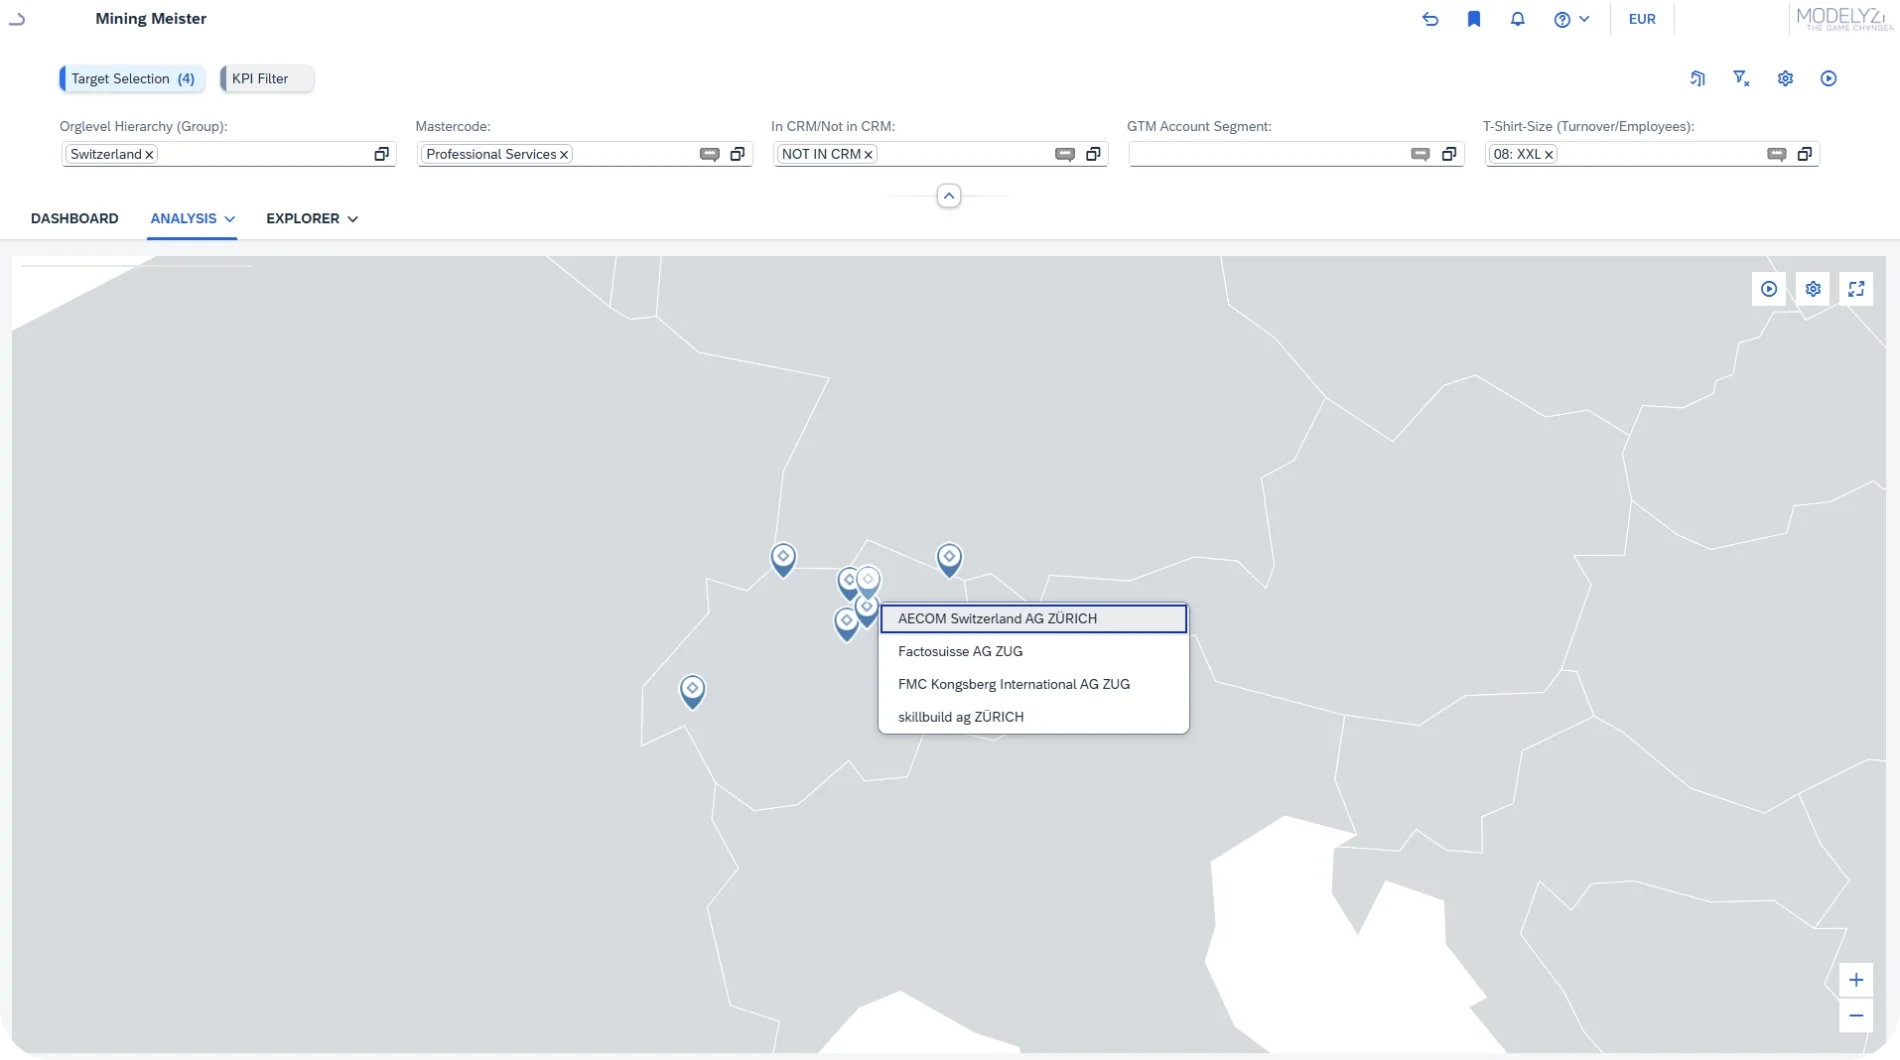Screen dimensions: 1900x1060
Task: Go to the DASHBOARD tab
Action: [x=75, y=218]
